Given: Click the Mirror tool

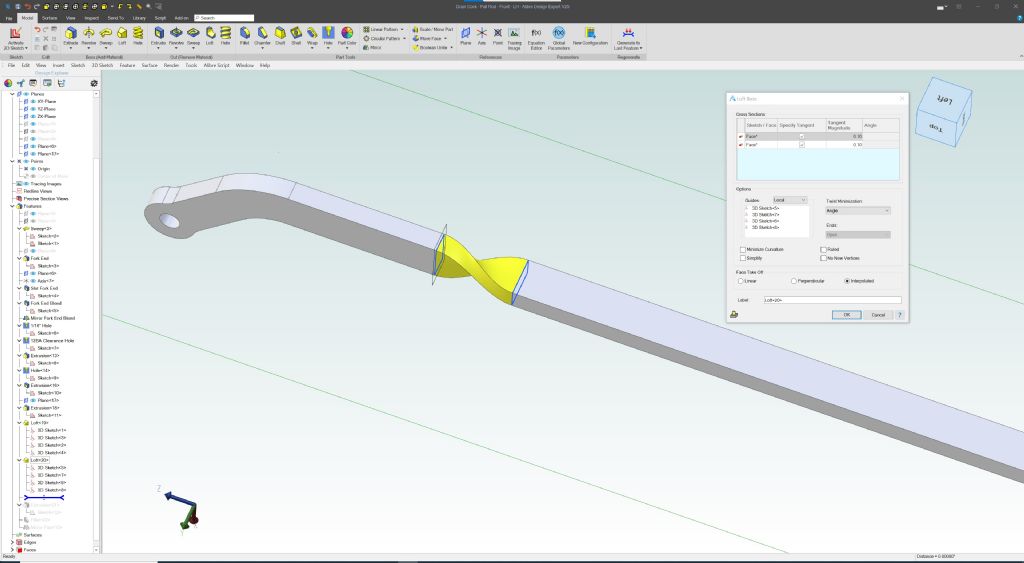Looking at the screenshot, I should (372, 48).
